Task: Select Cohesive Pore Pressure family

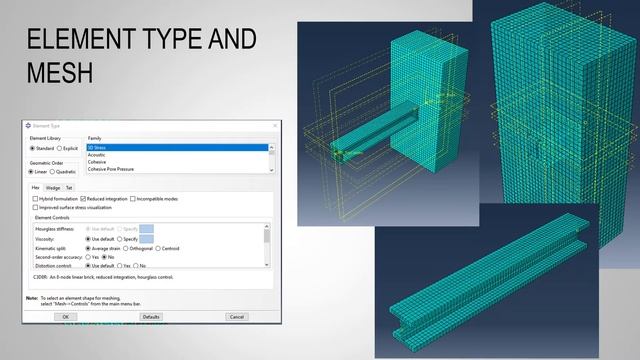Action: coord(177,169)
